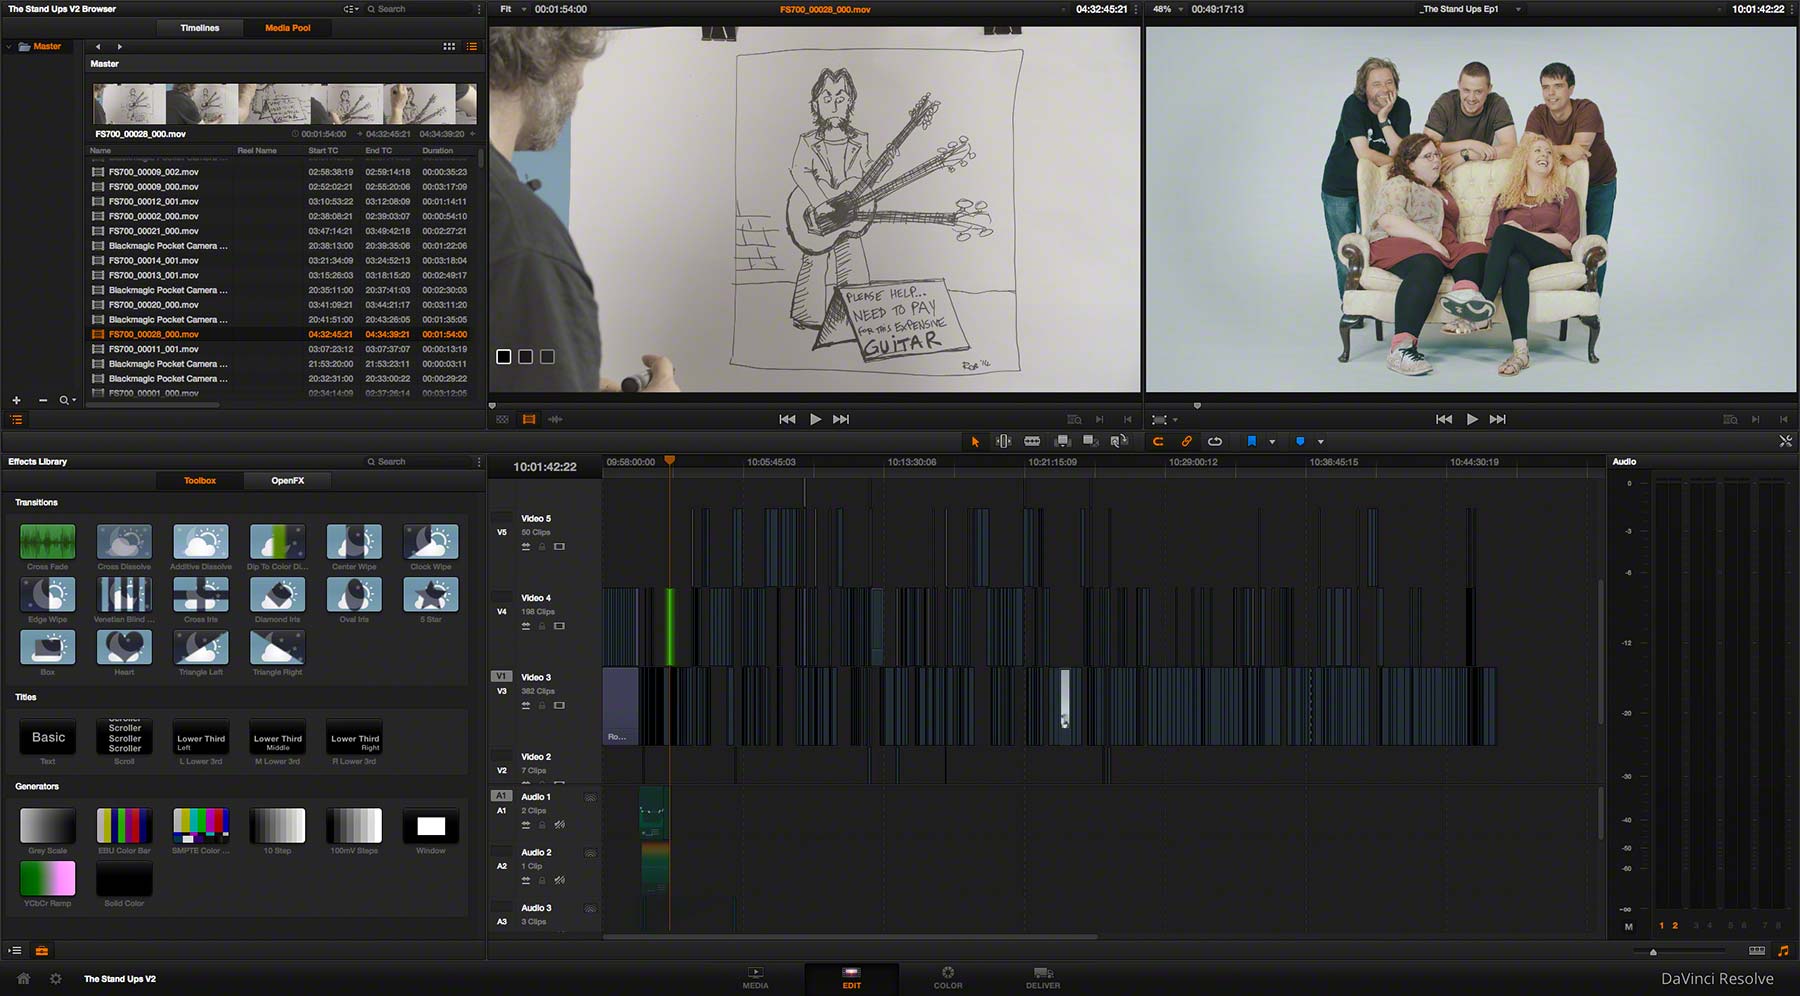Play the timeline viewer
The image size is (1800, 996).
tap(1472, 419)
